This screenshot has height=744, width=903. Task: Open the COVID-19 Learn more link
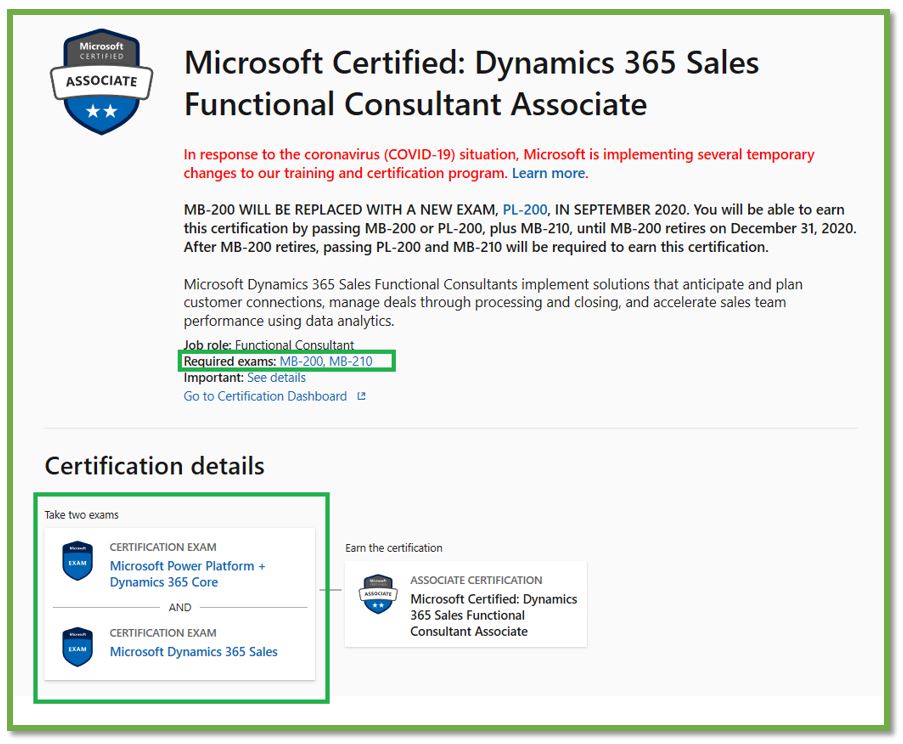548,173
